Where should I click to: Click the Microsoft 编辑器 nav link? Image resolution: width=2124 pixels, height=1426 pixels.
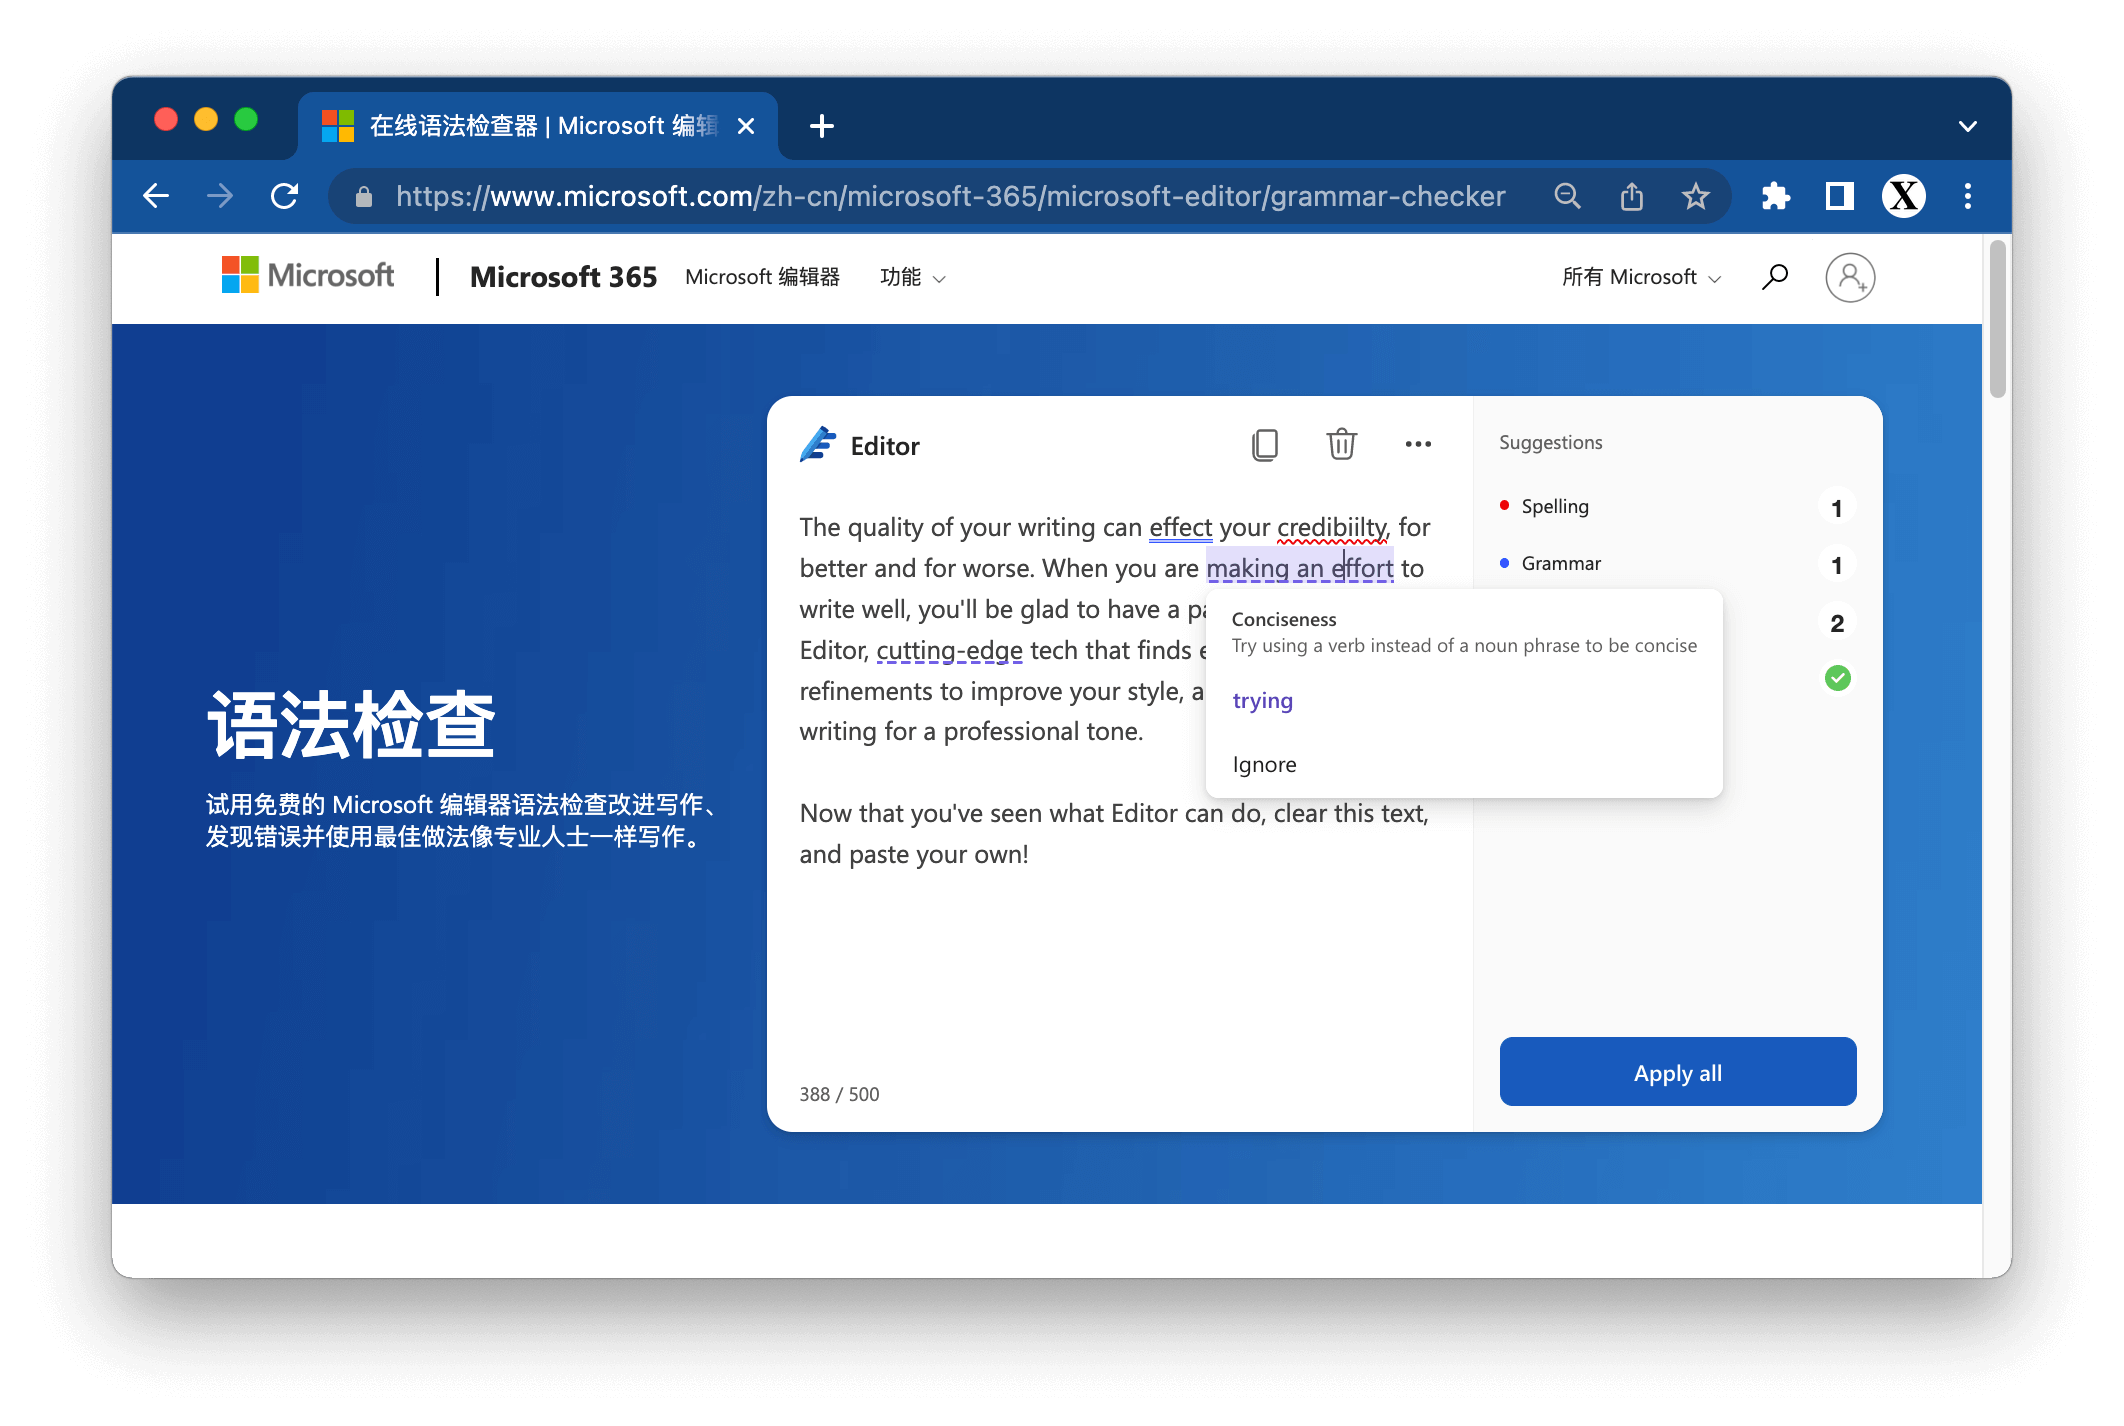click(x=765, y=277)
